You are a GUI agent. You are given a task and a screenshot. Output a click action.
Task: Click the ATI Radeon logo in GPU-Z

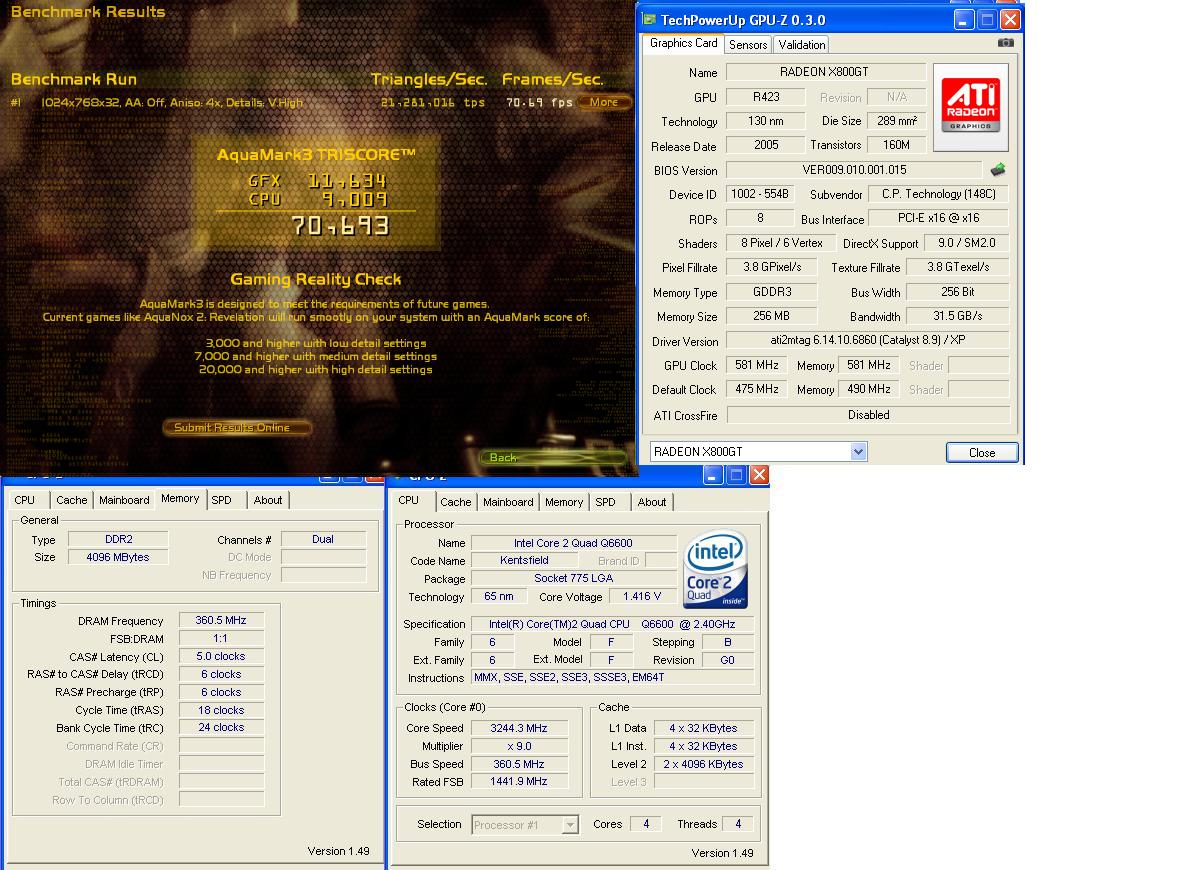coord(971,107)
